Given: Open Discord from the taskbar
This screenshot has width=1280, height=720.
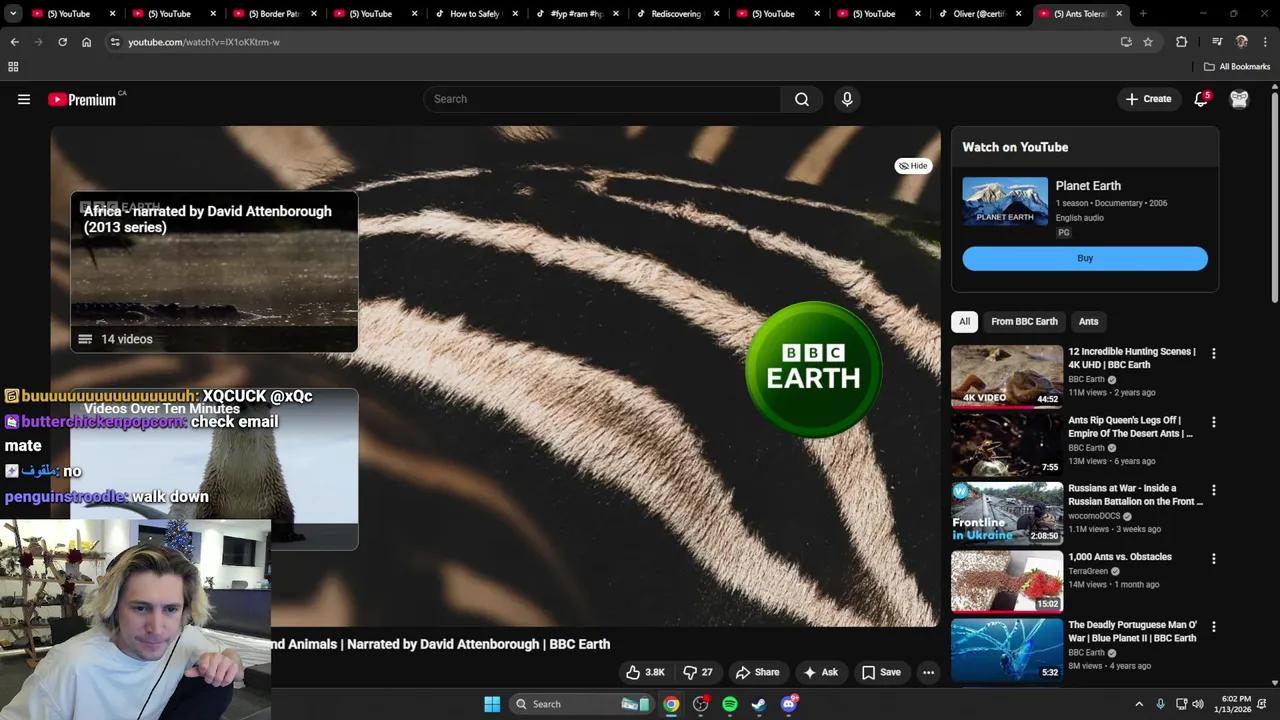Looking at the screenshot, I should click(x=789, y=704).
